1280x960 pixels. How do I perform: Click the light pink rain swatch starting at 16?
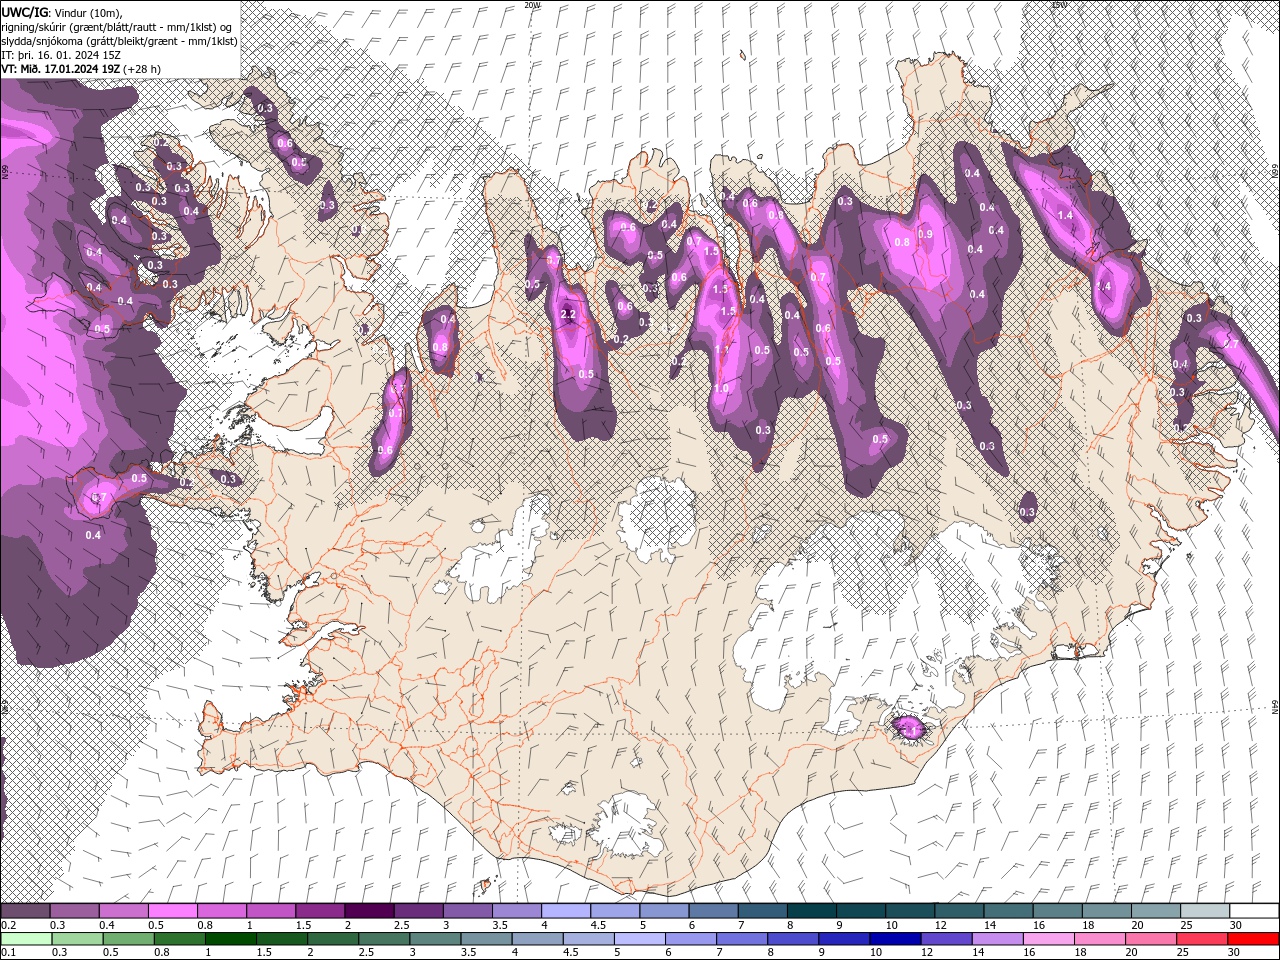(1047, 939)
